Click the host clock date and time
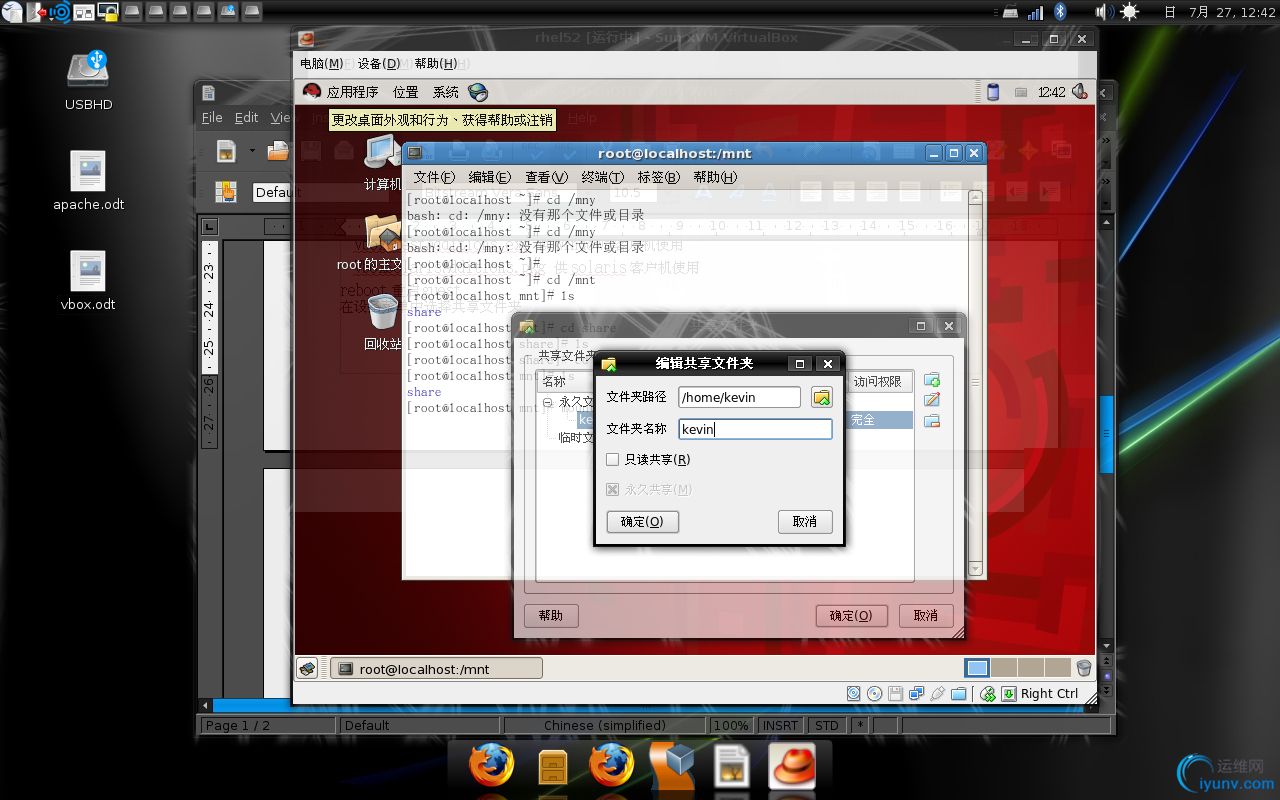Screen dimensions: 1280x800 pyautogui.click(x=1232, y=12)
